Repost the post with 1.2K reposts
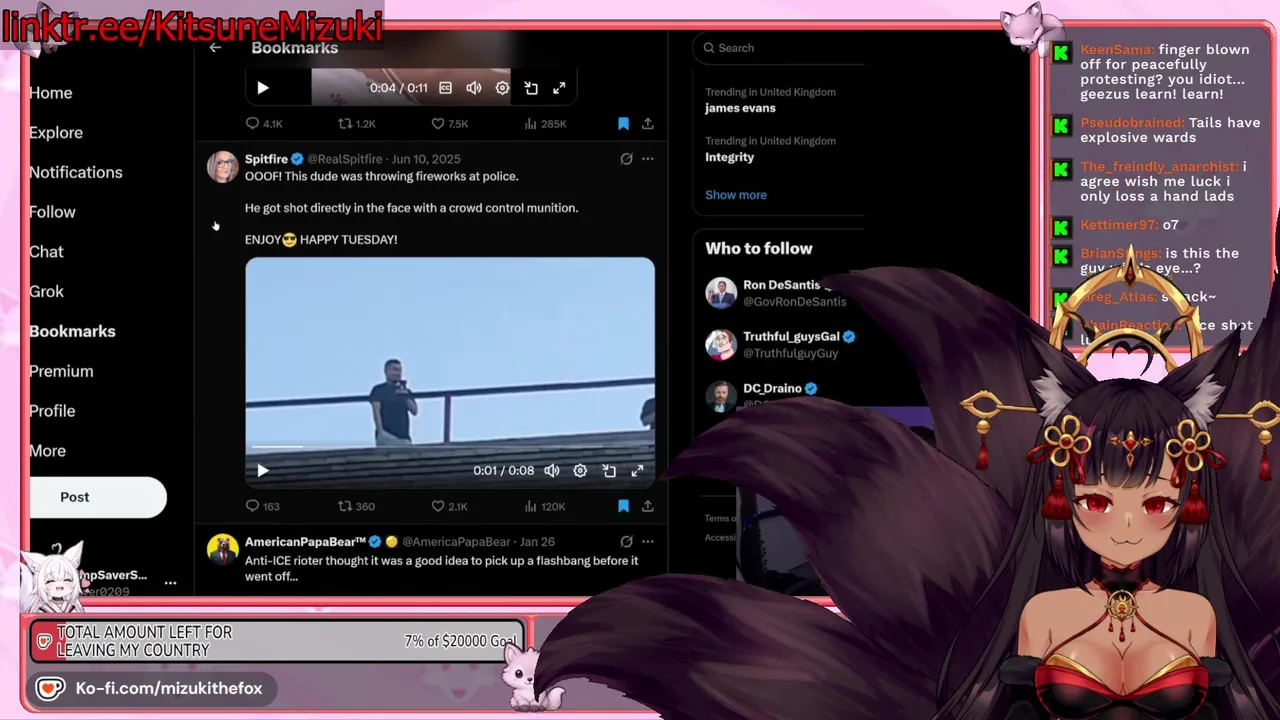This screenshot has width=1280, height=720. 356,124
